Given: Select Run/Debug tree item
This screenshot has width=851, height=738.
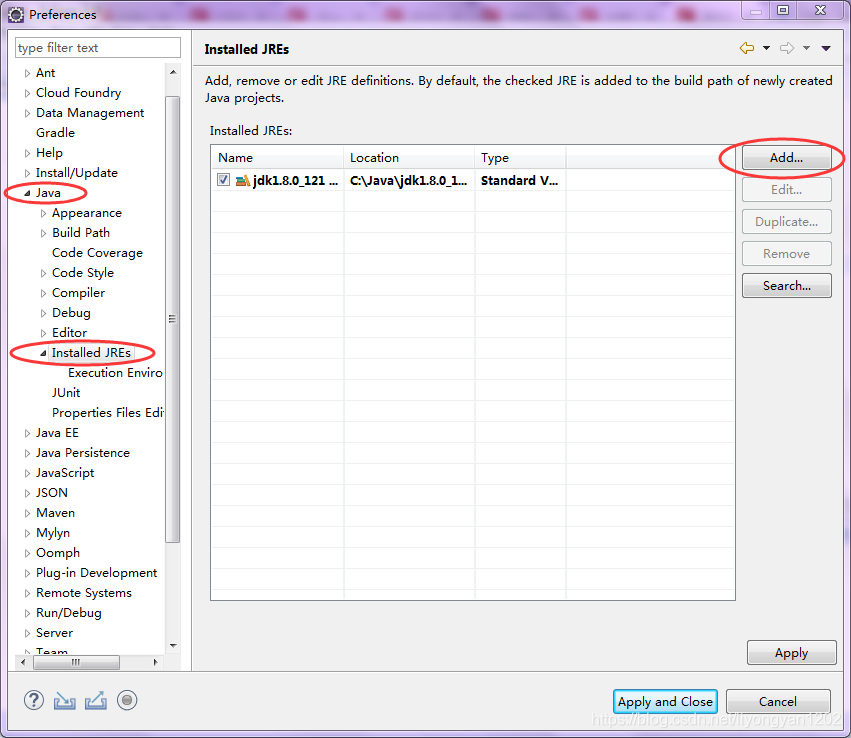Looking at the screenshot, I should pyautogui.click(x=68, y=613).
